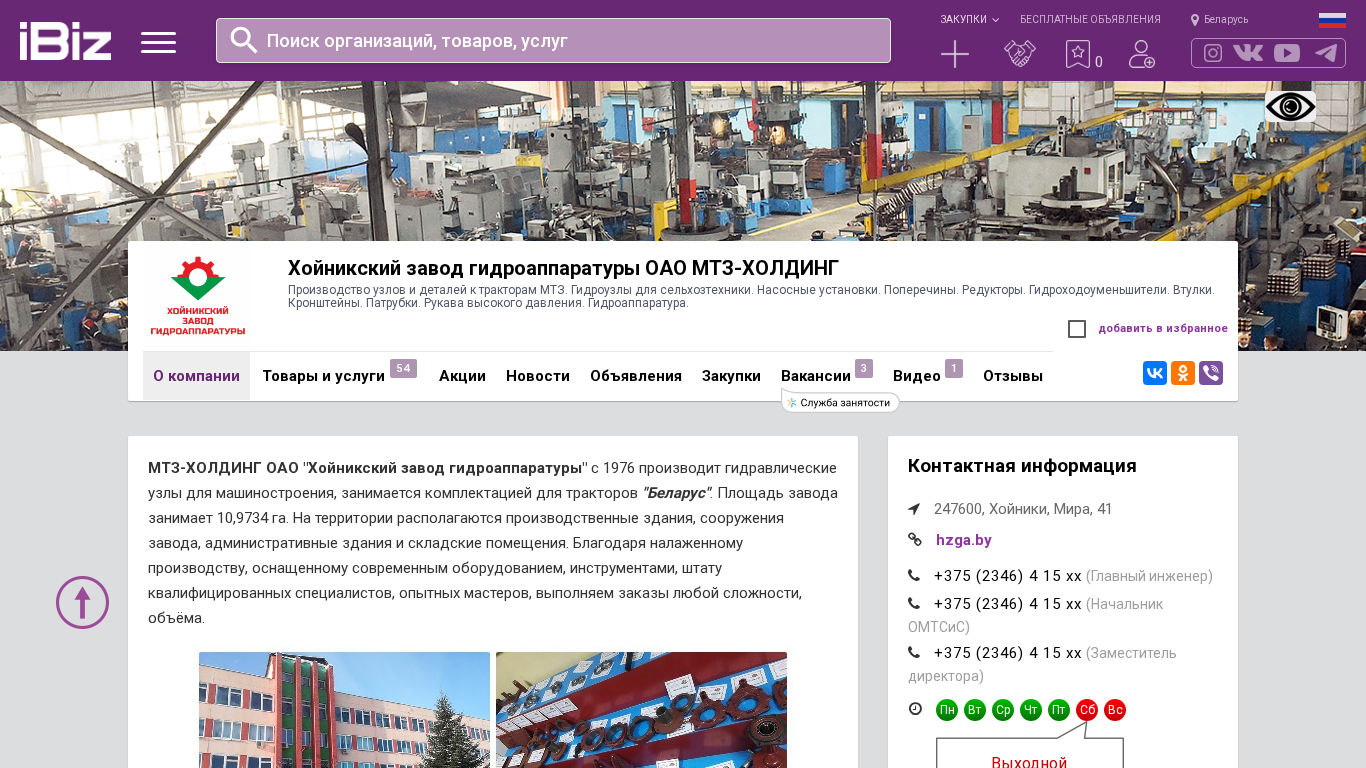Open the factory building photo thumbnail
Image resolution: width=1366 pixels, height=768 pixels.
[344, 710]
